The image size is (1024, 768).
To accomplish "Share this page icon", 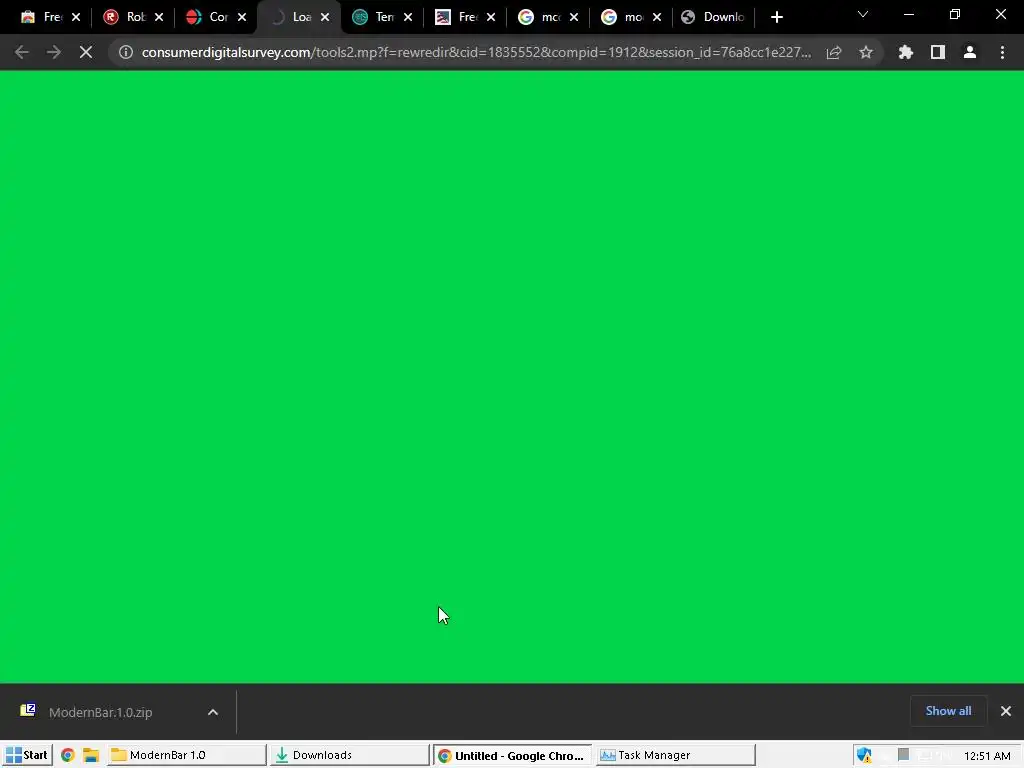I will [834, 52].
